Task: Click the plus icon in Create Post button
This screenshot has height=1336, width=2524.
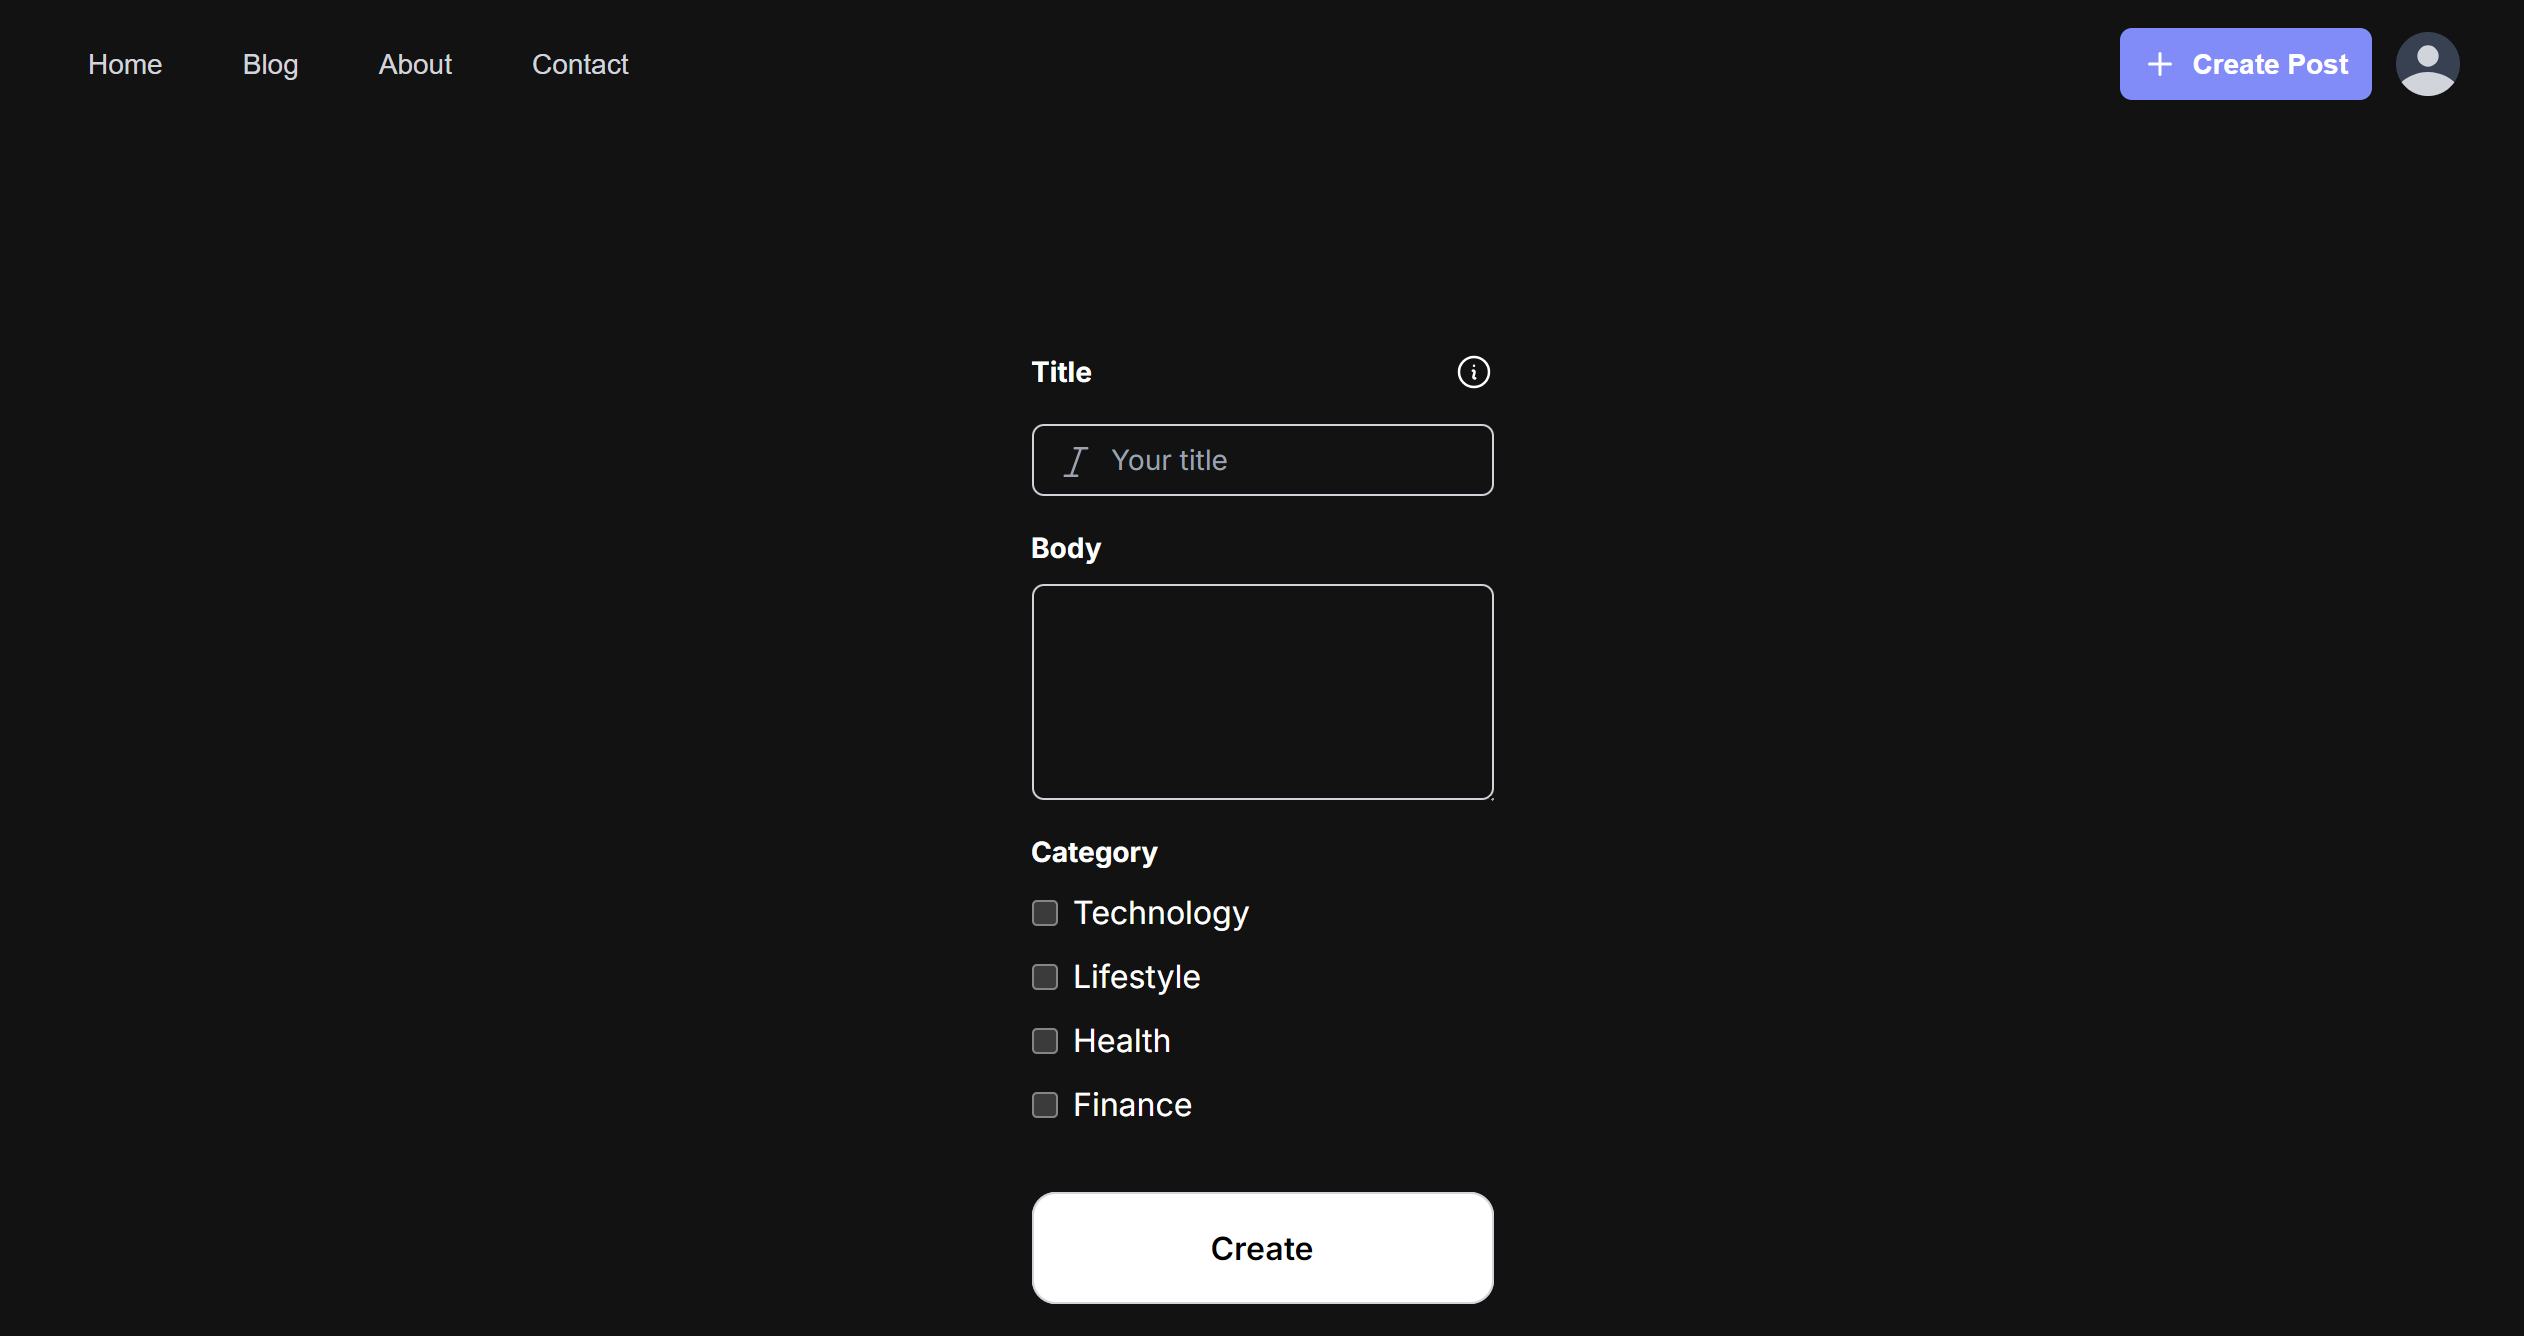Action: pyautogui.click(x=2160, y=63)
